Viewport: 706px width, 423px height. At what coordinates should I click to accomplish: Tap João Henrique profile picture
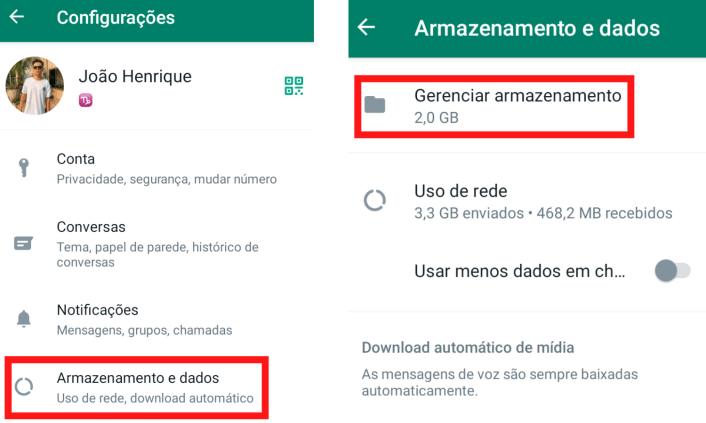tap(35, 86)
